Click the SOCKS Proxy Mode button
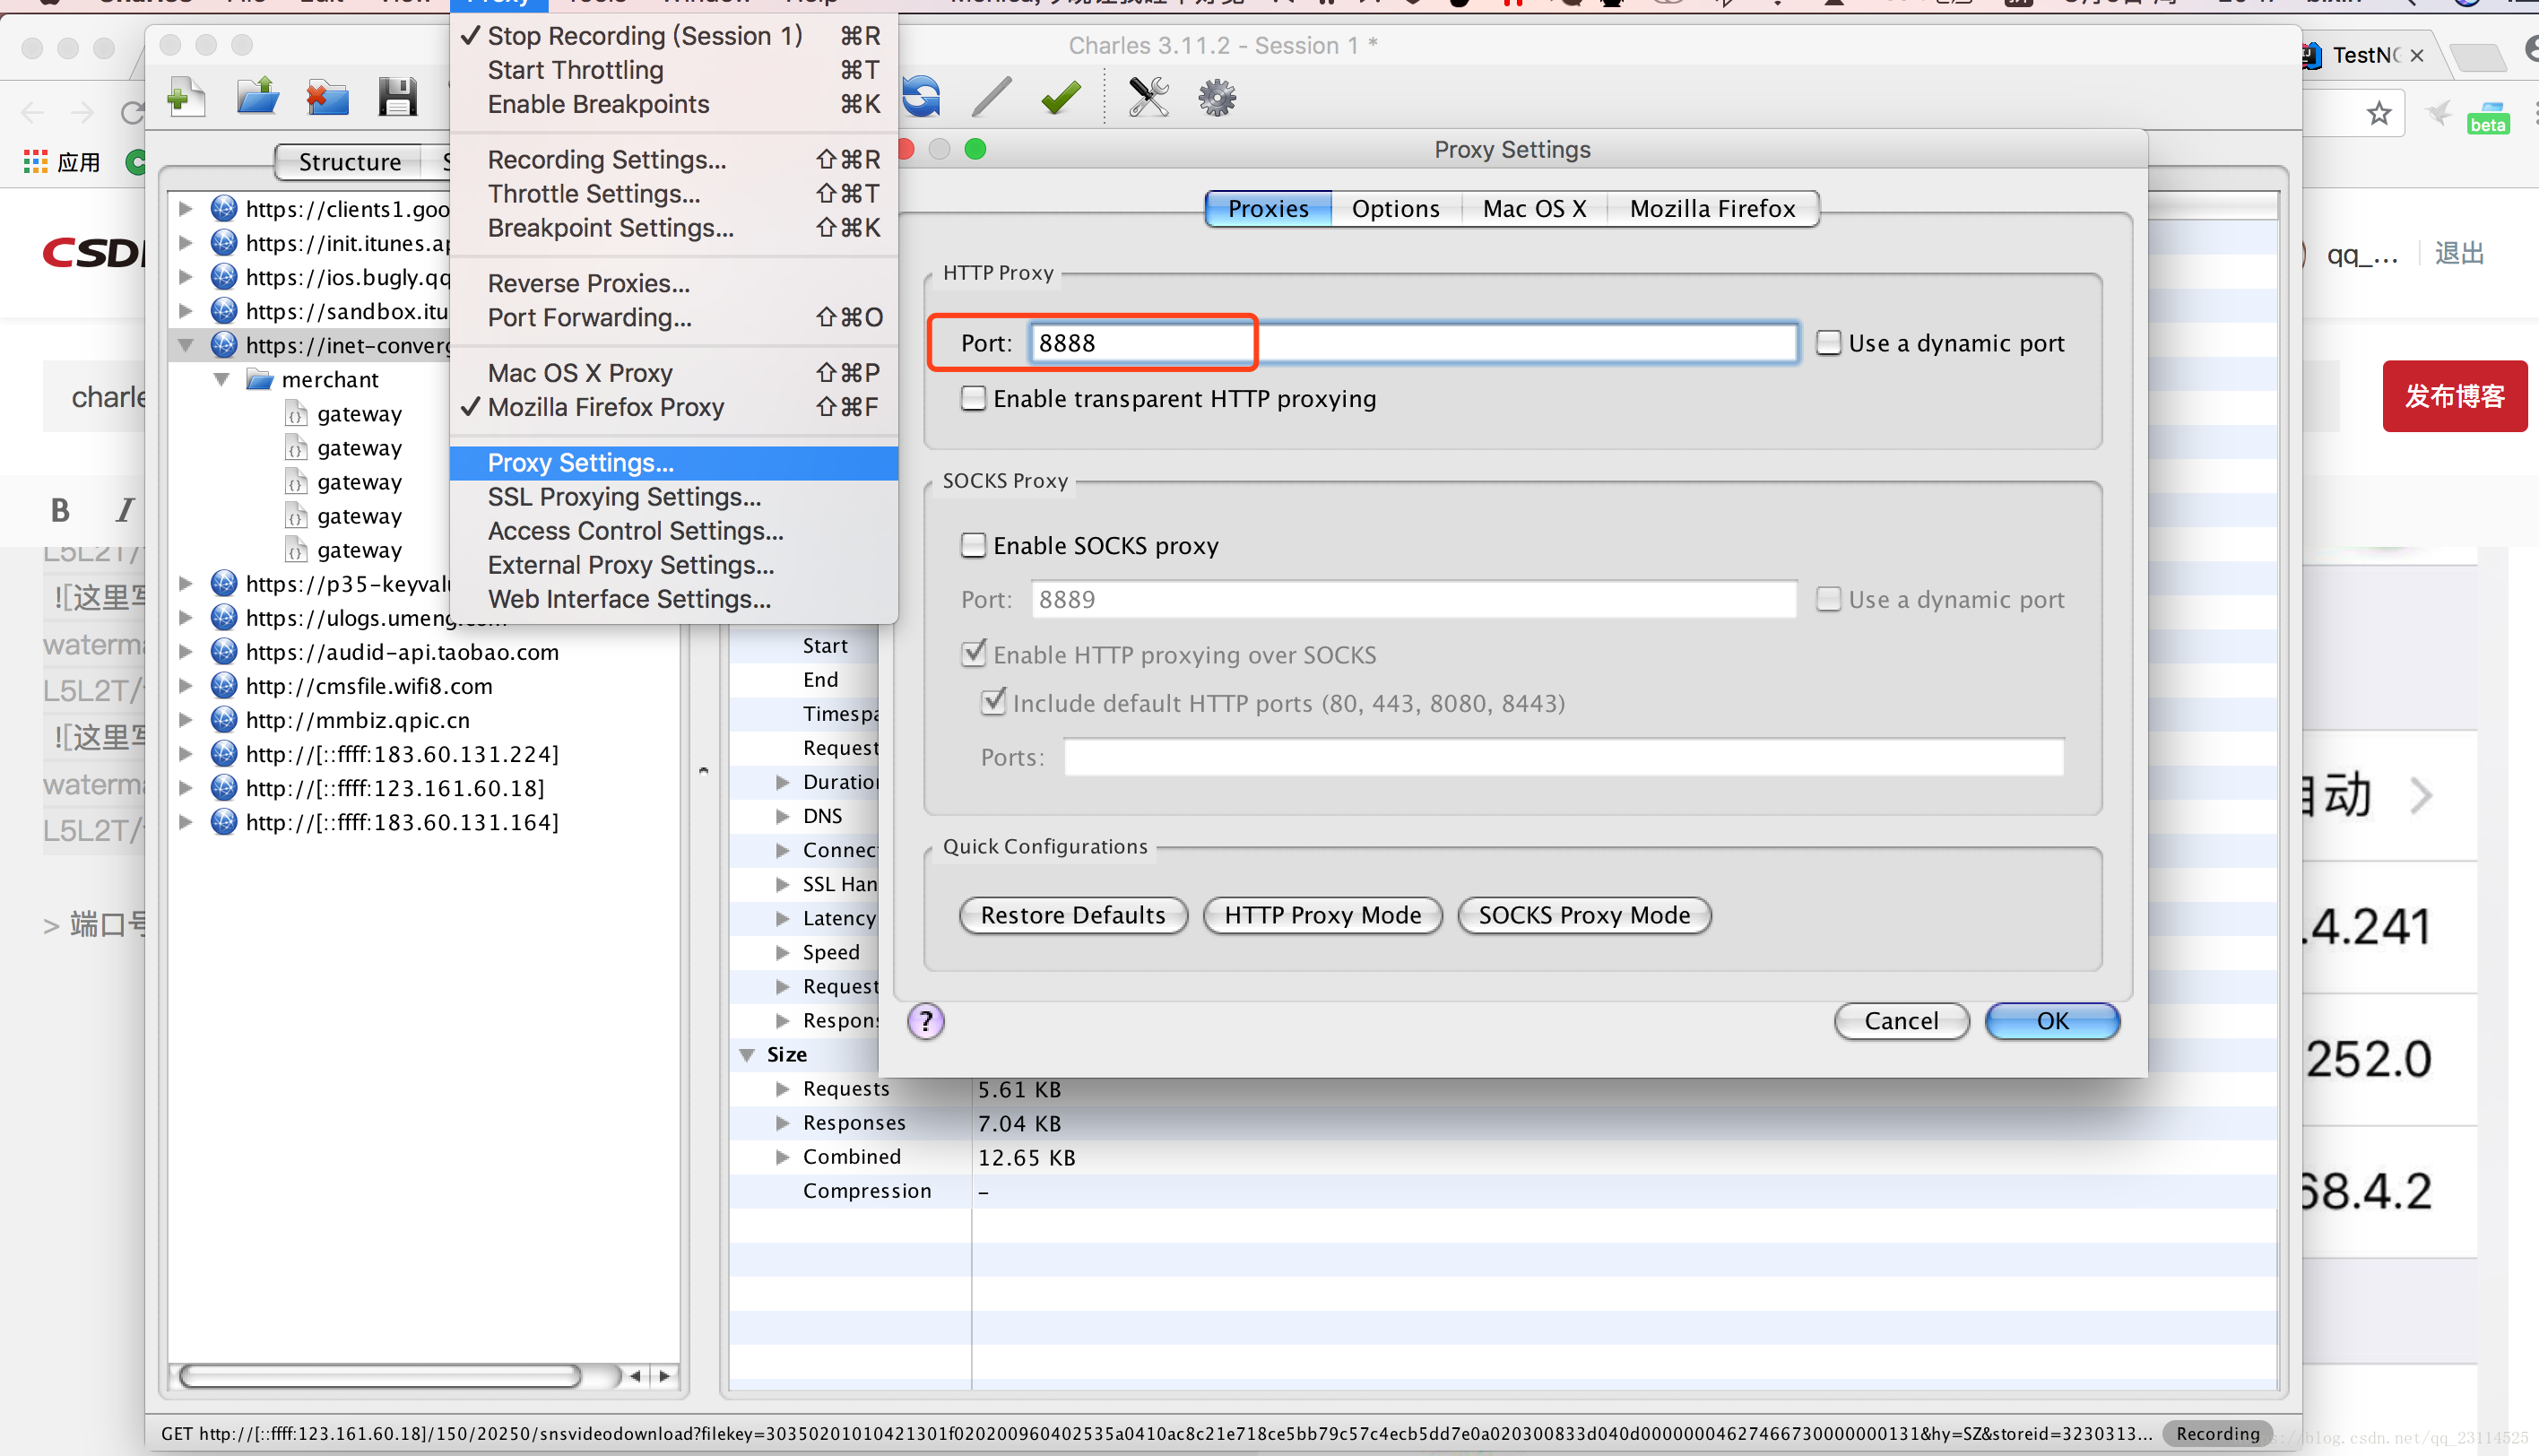This screenshot has height=1456, width=2539. tap(1584, 915)
